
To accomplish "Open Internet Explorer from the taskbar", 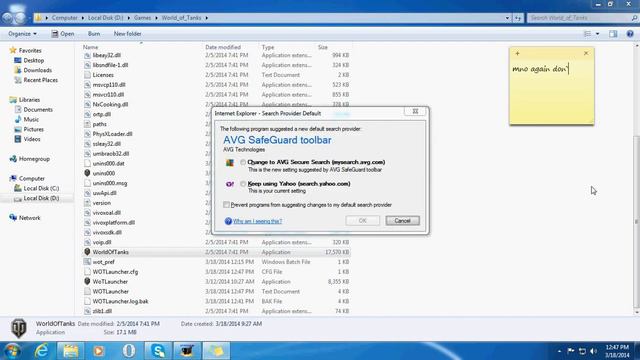I will 41,351.
